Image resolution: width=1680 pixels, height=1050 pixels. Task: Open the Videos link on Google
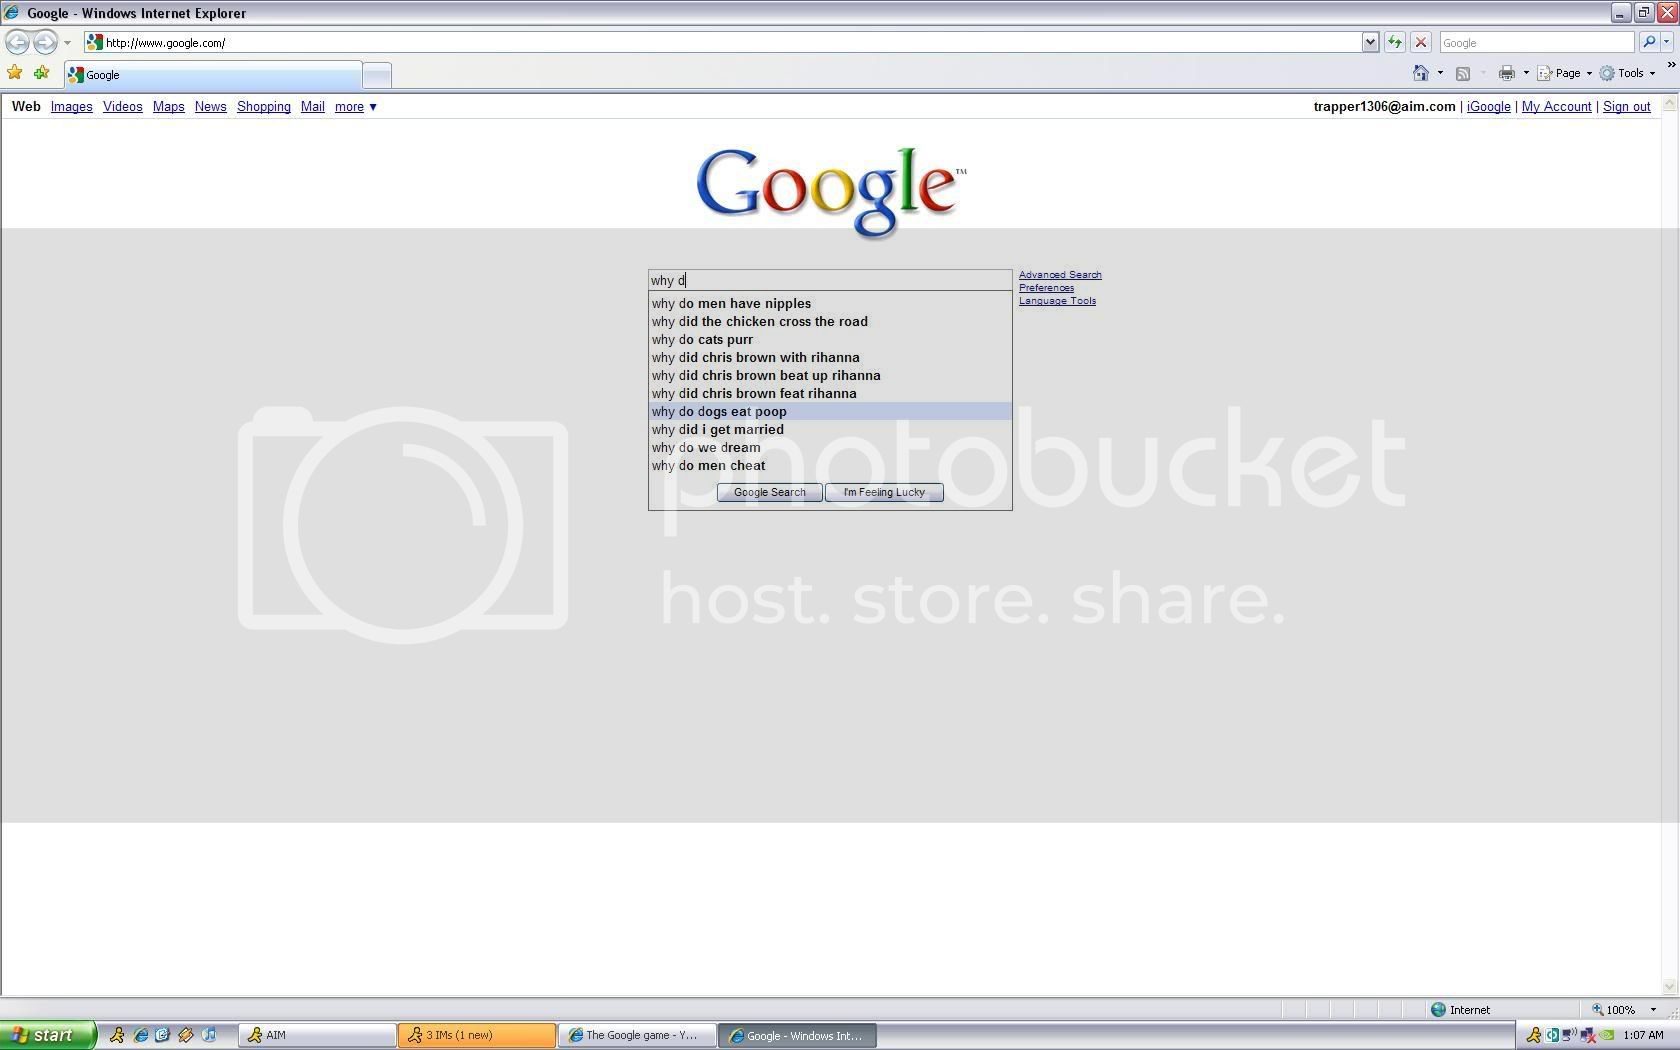[122, 107]
